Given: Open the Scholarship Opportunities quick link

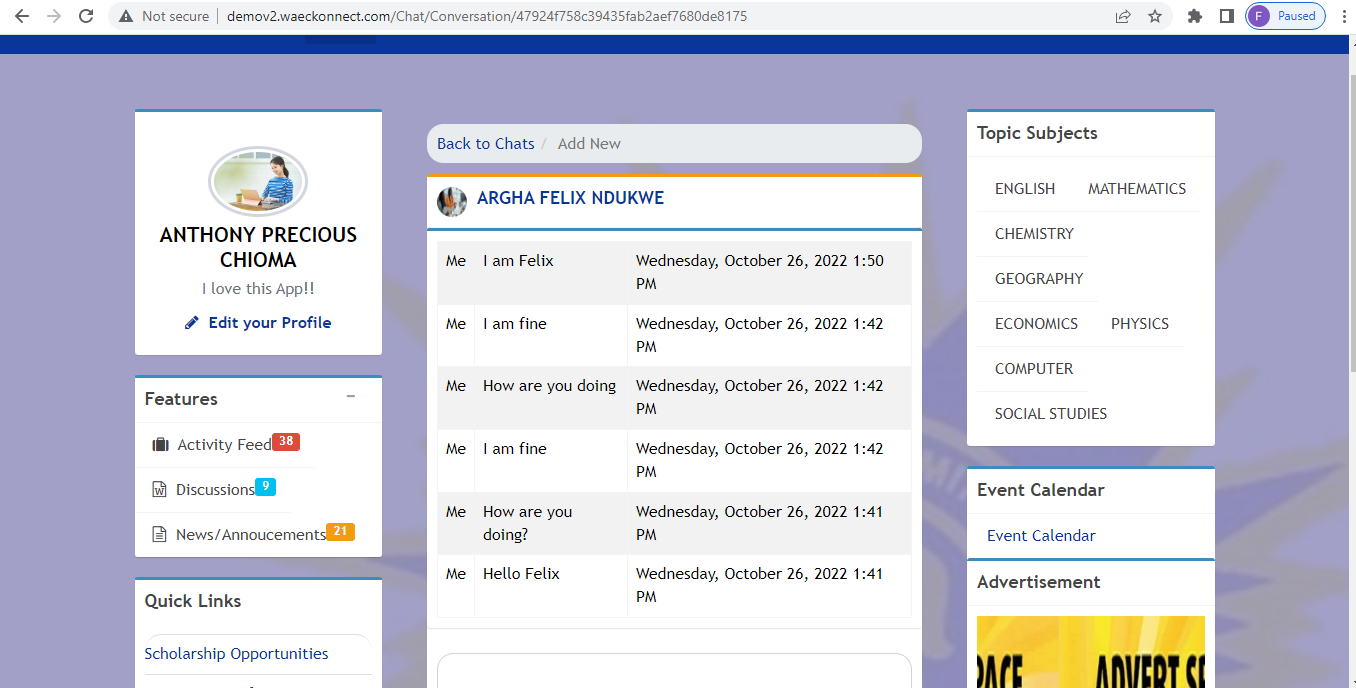Looking at the screenshot, I should point(236,654).
